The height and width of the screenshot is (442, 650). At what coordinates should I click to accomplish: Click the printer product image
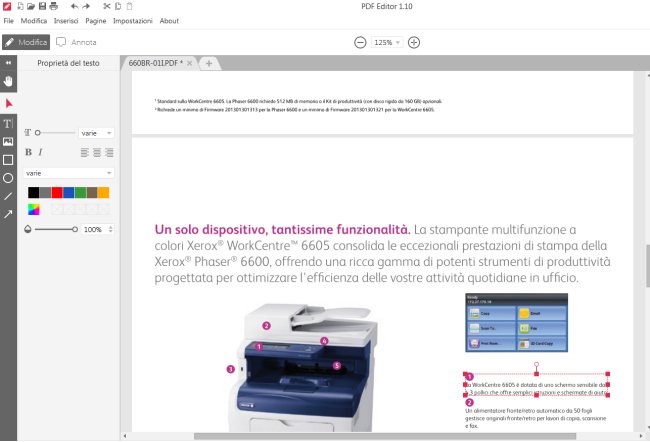tap(303, 367)
